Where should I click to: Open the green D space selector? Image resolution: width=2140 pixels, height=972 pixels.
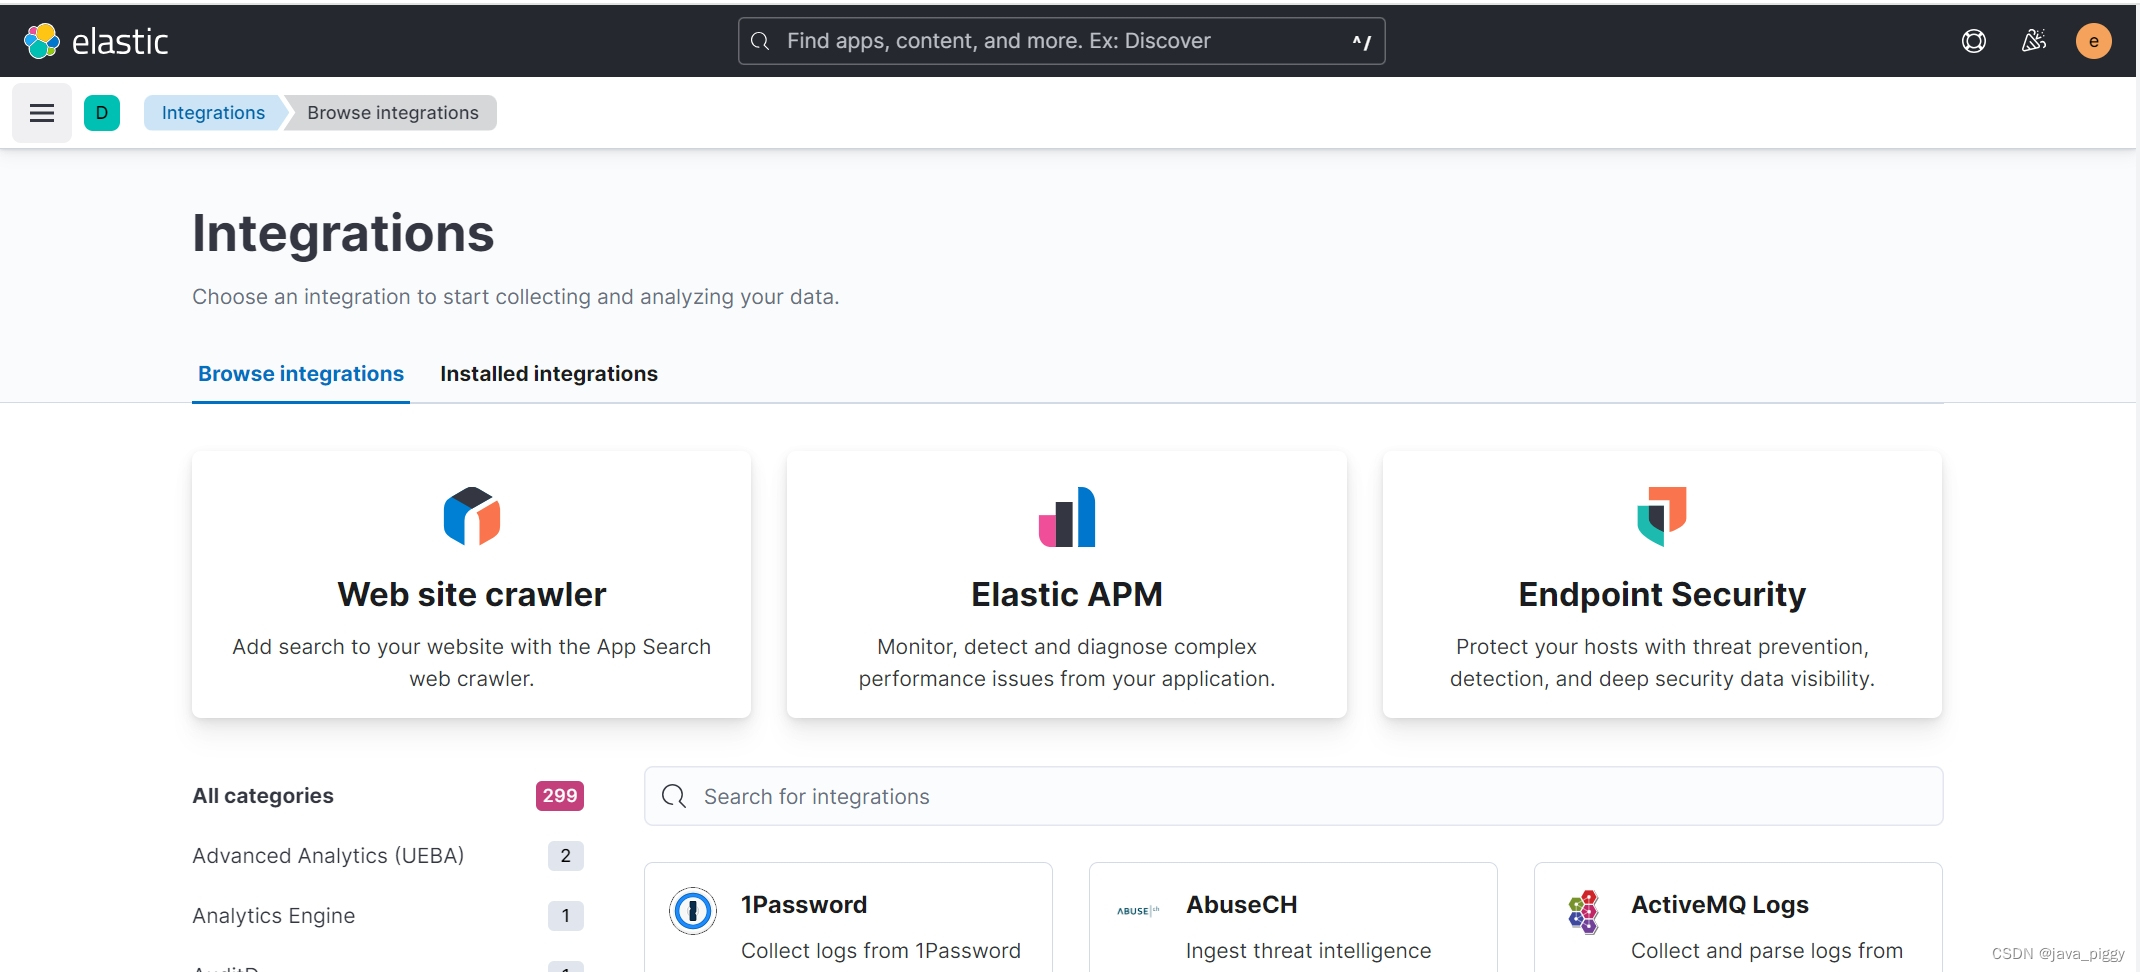tap(102, 113)
